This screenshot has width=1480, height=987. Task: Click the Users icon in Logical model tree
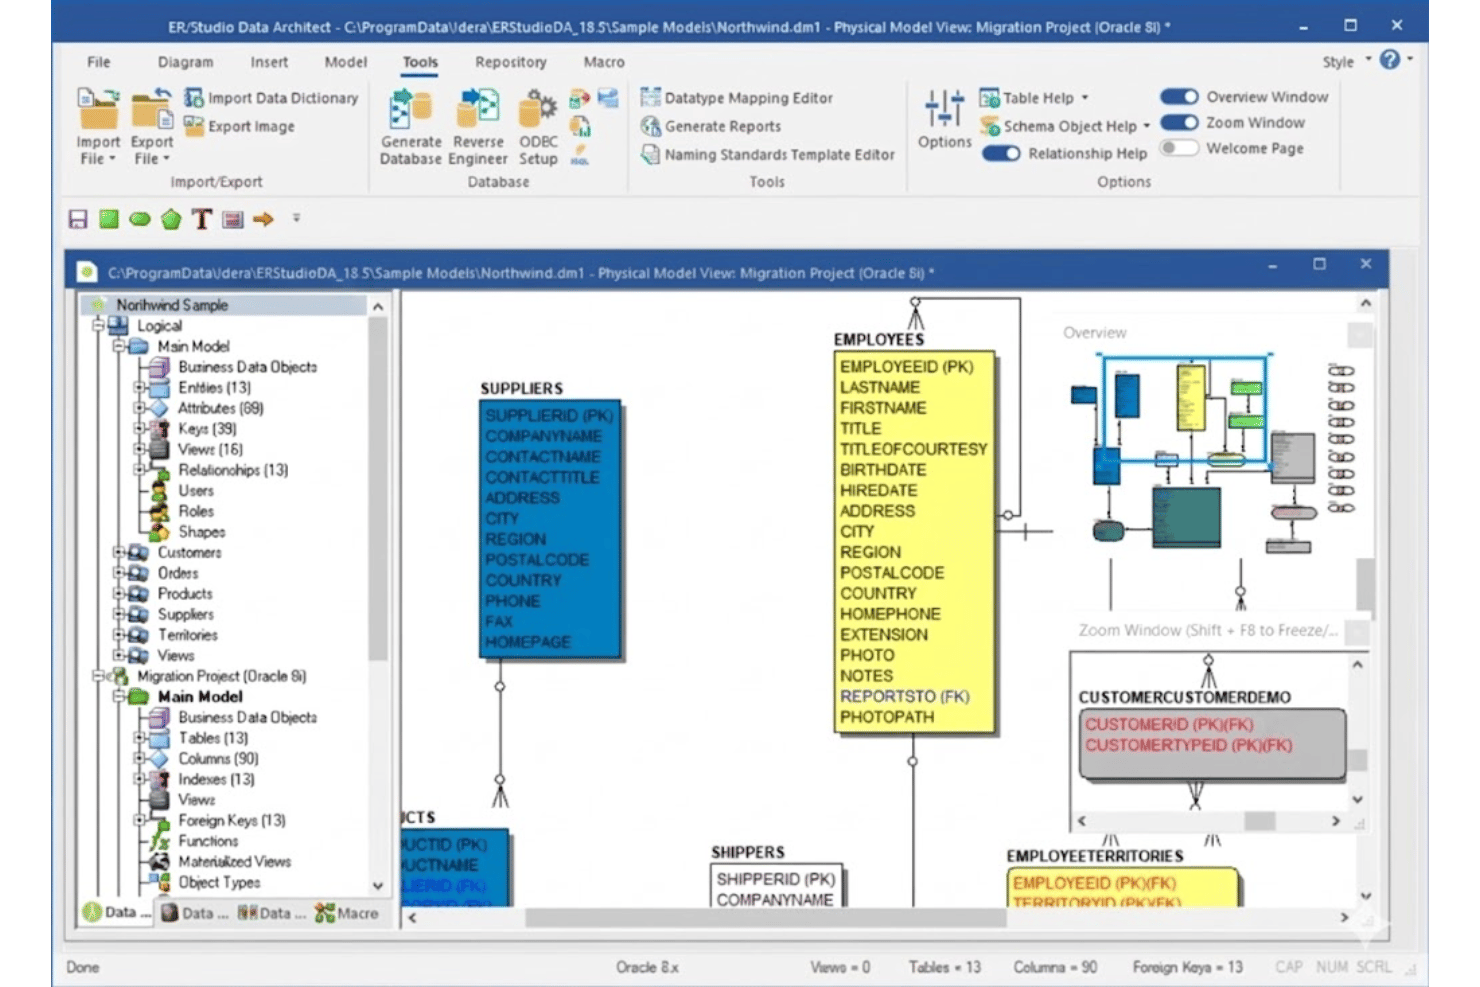158,491
